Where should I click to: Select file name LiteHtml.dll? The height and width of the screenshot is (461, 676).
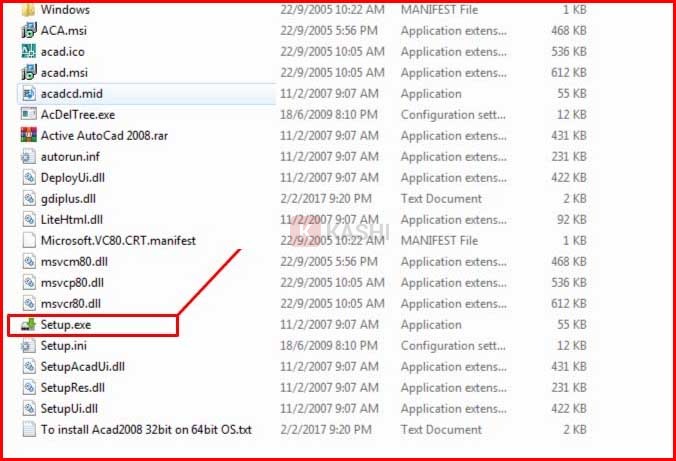72,220
